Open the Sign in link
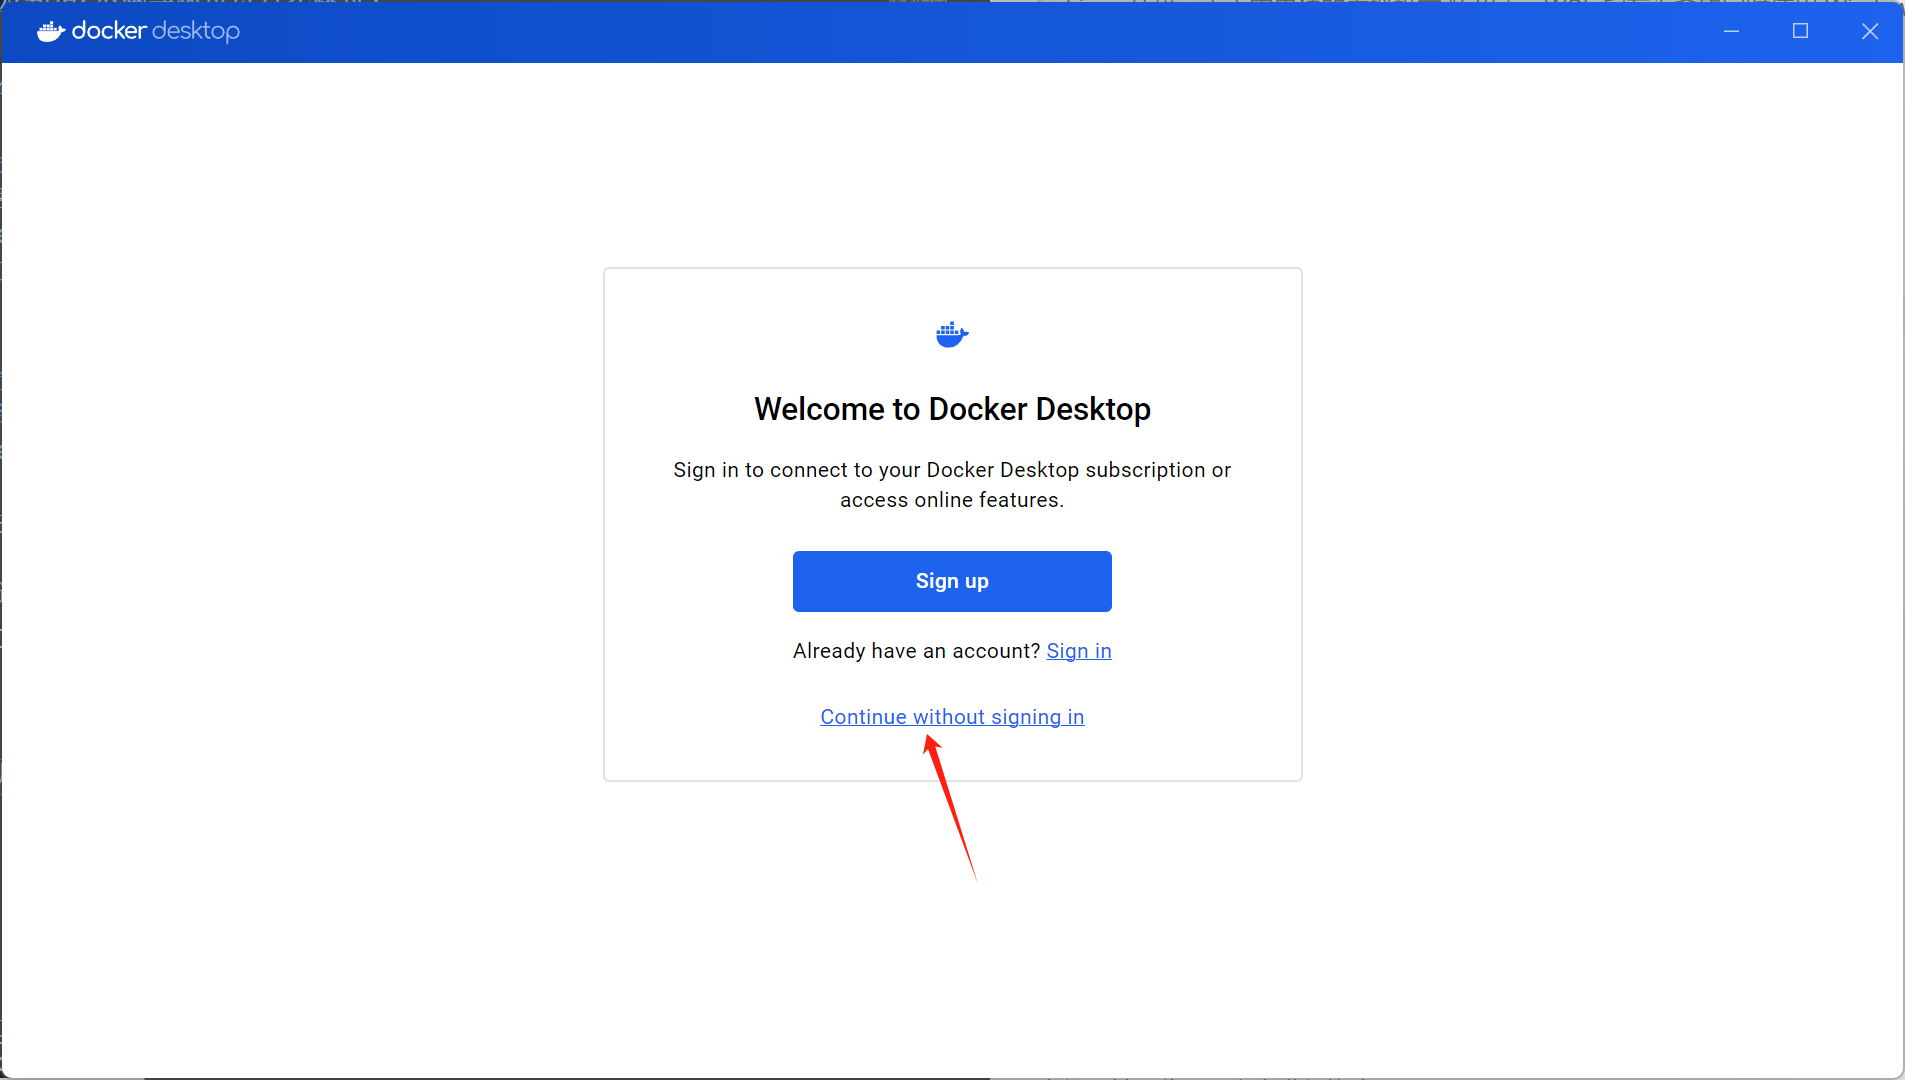Image resolution: width=1905 pixels, height=1080 pixels. coord(1079,651)
